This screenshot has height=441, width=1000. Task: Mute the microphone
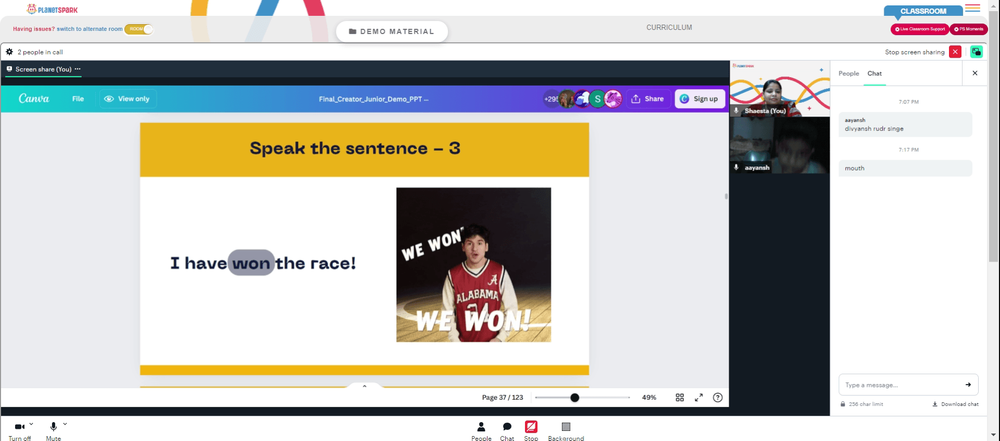[x=54, y=430]
